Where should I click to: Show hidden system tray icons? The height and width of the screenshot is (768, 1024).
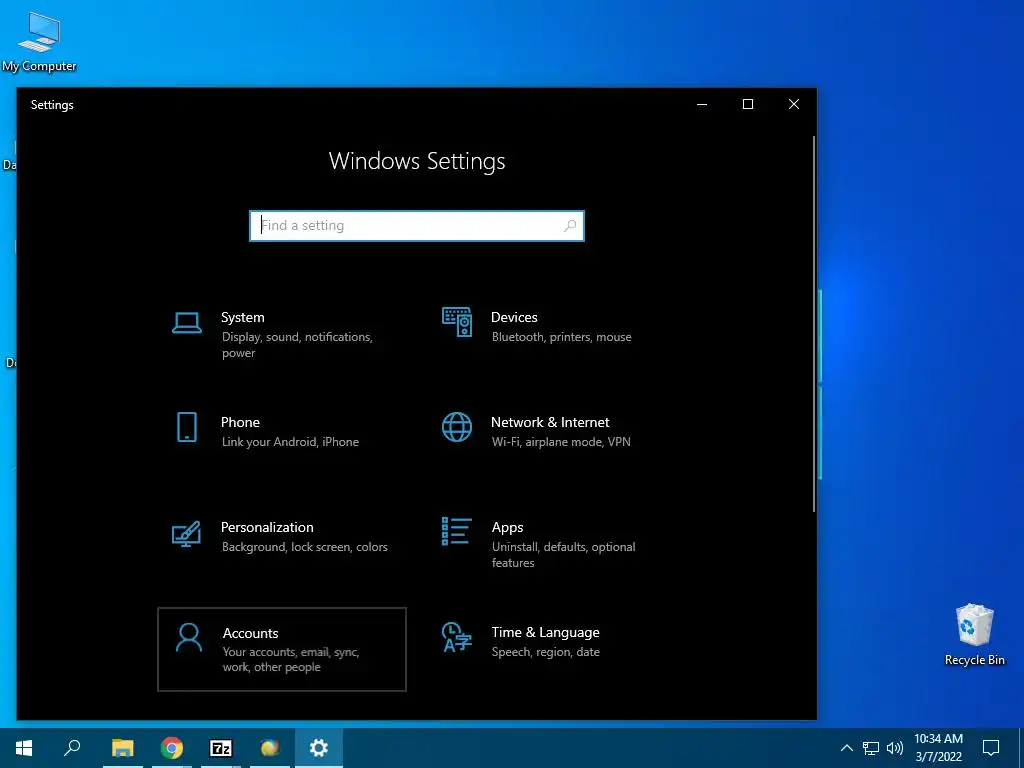[846, 748]
